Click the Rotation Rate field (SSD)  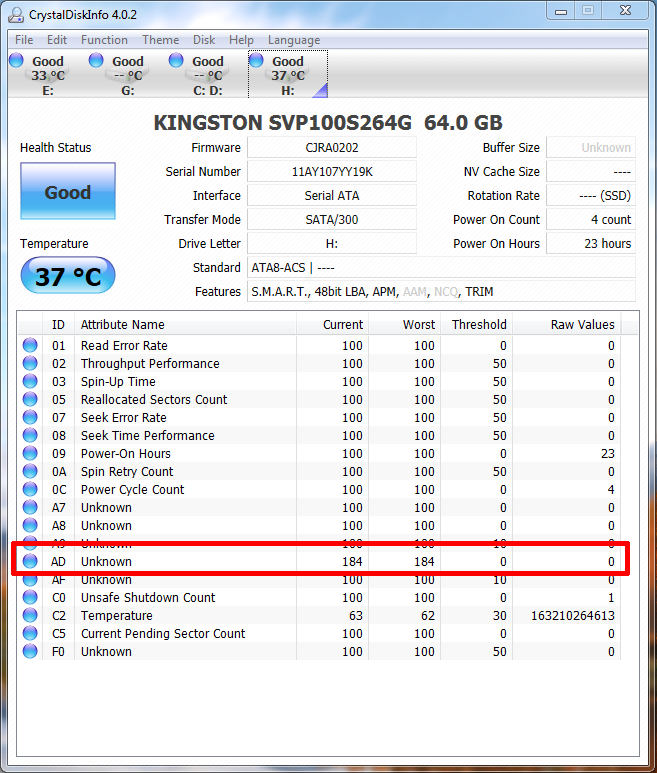pos(591,196)
